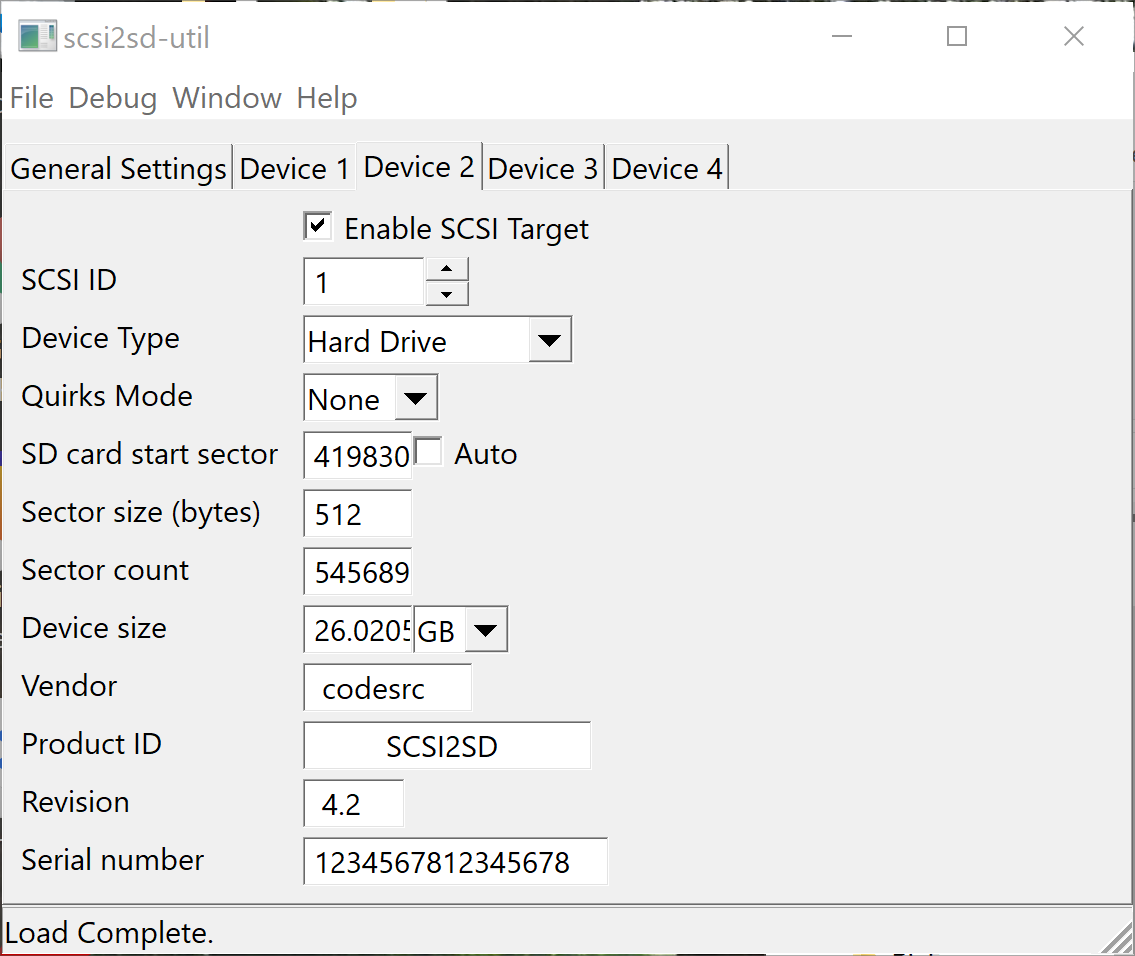Screen dimensions: 1135x956
Task: Click the scsi2sd-util title text
Action: [136, 38]
